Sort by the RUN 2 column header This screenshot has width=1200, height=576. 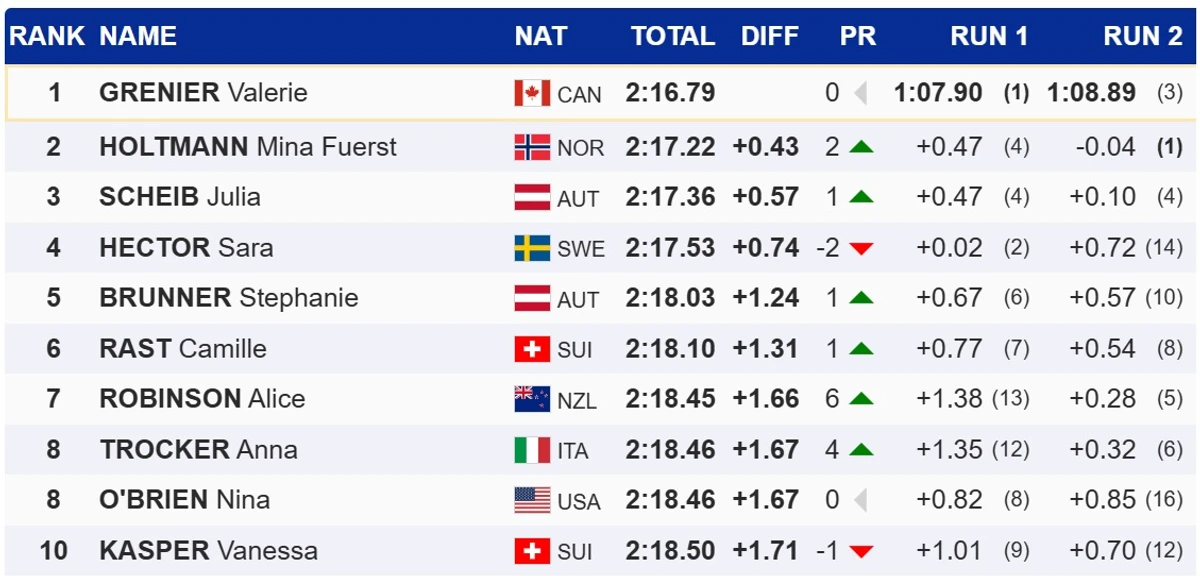point(1142,37)
